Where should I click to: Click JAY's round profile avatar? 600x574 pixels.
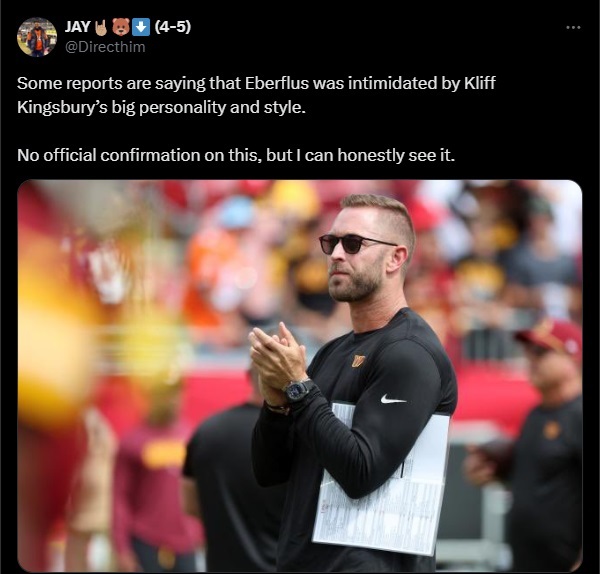[37, 37]
